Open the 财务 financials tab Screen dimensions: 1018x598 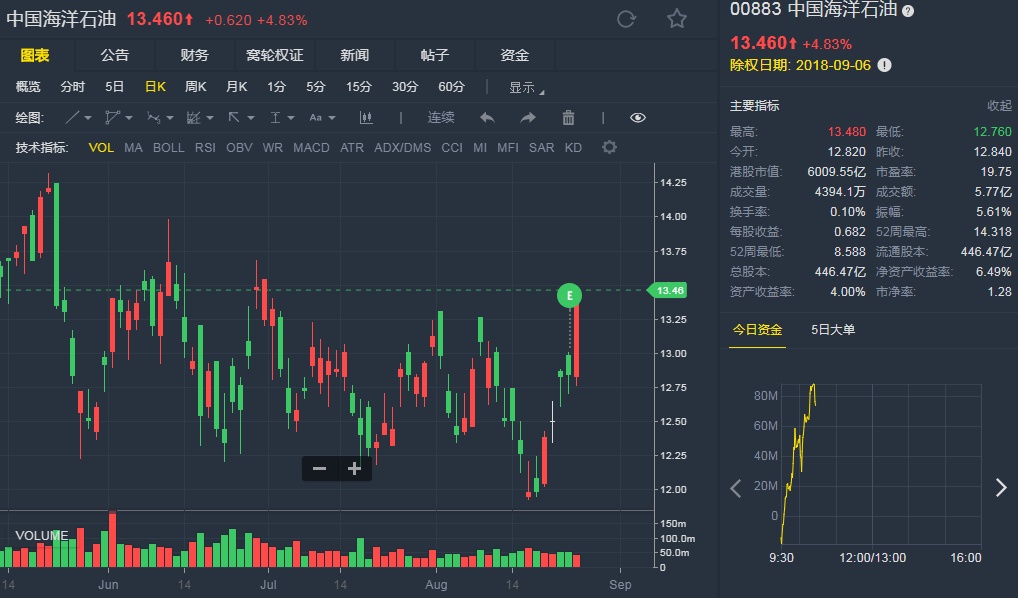click(195, 55)
